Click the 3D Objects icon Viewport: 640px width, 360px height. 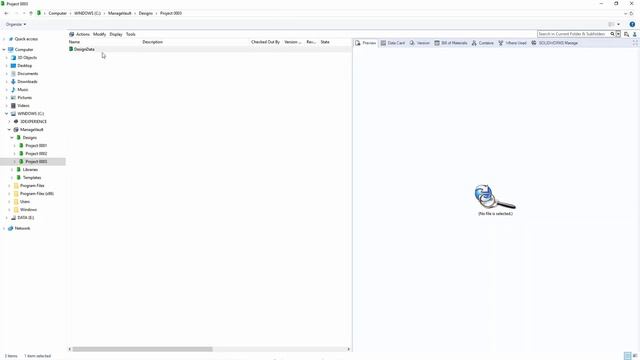(x=13, y=58)
